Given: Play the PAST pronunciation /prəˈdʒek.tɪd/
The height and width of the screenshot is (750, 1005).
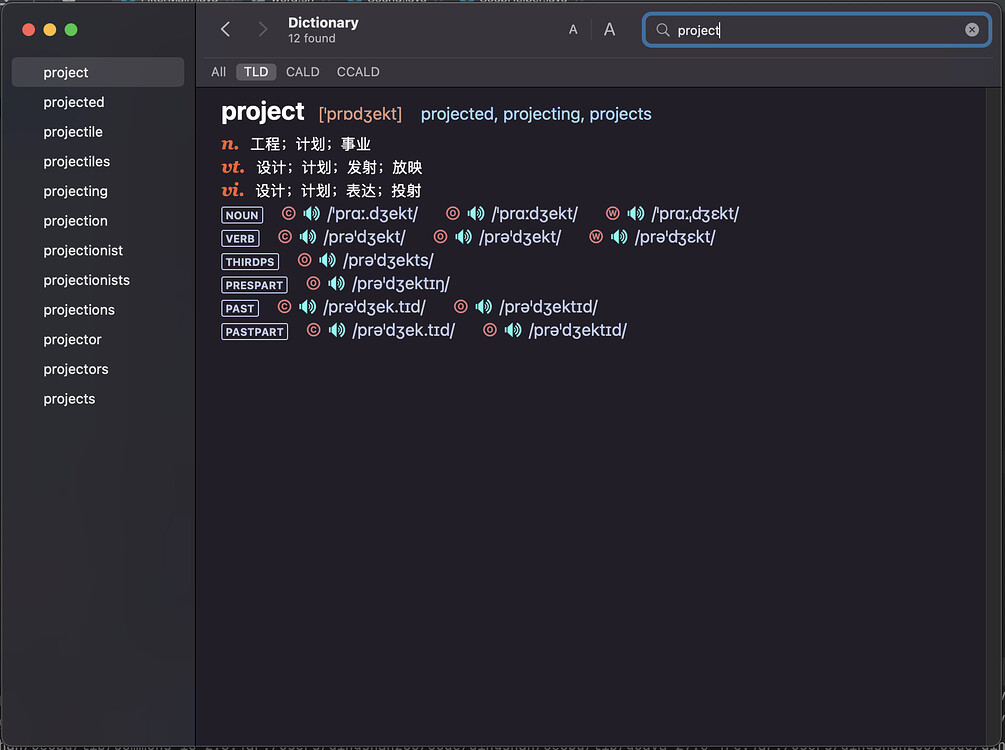Looking at the screenshot, I should pyautogui.click(x=307, y=307).
